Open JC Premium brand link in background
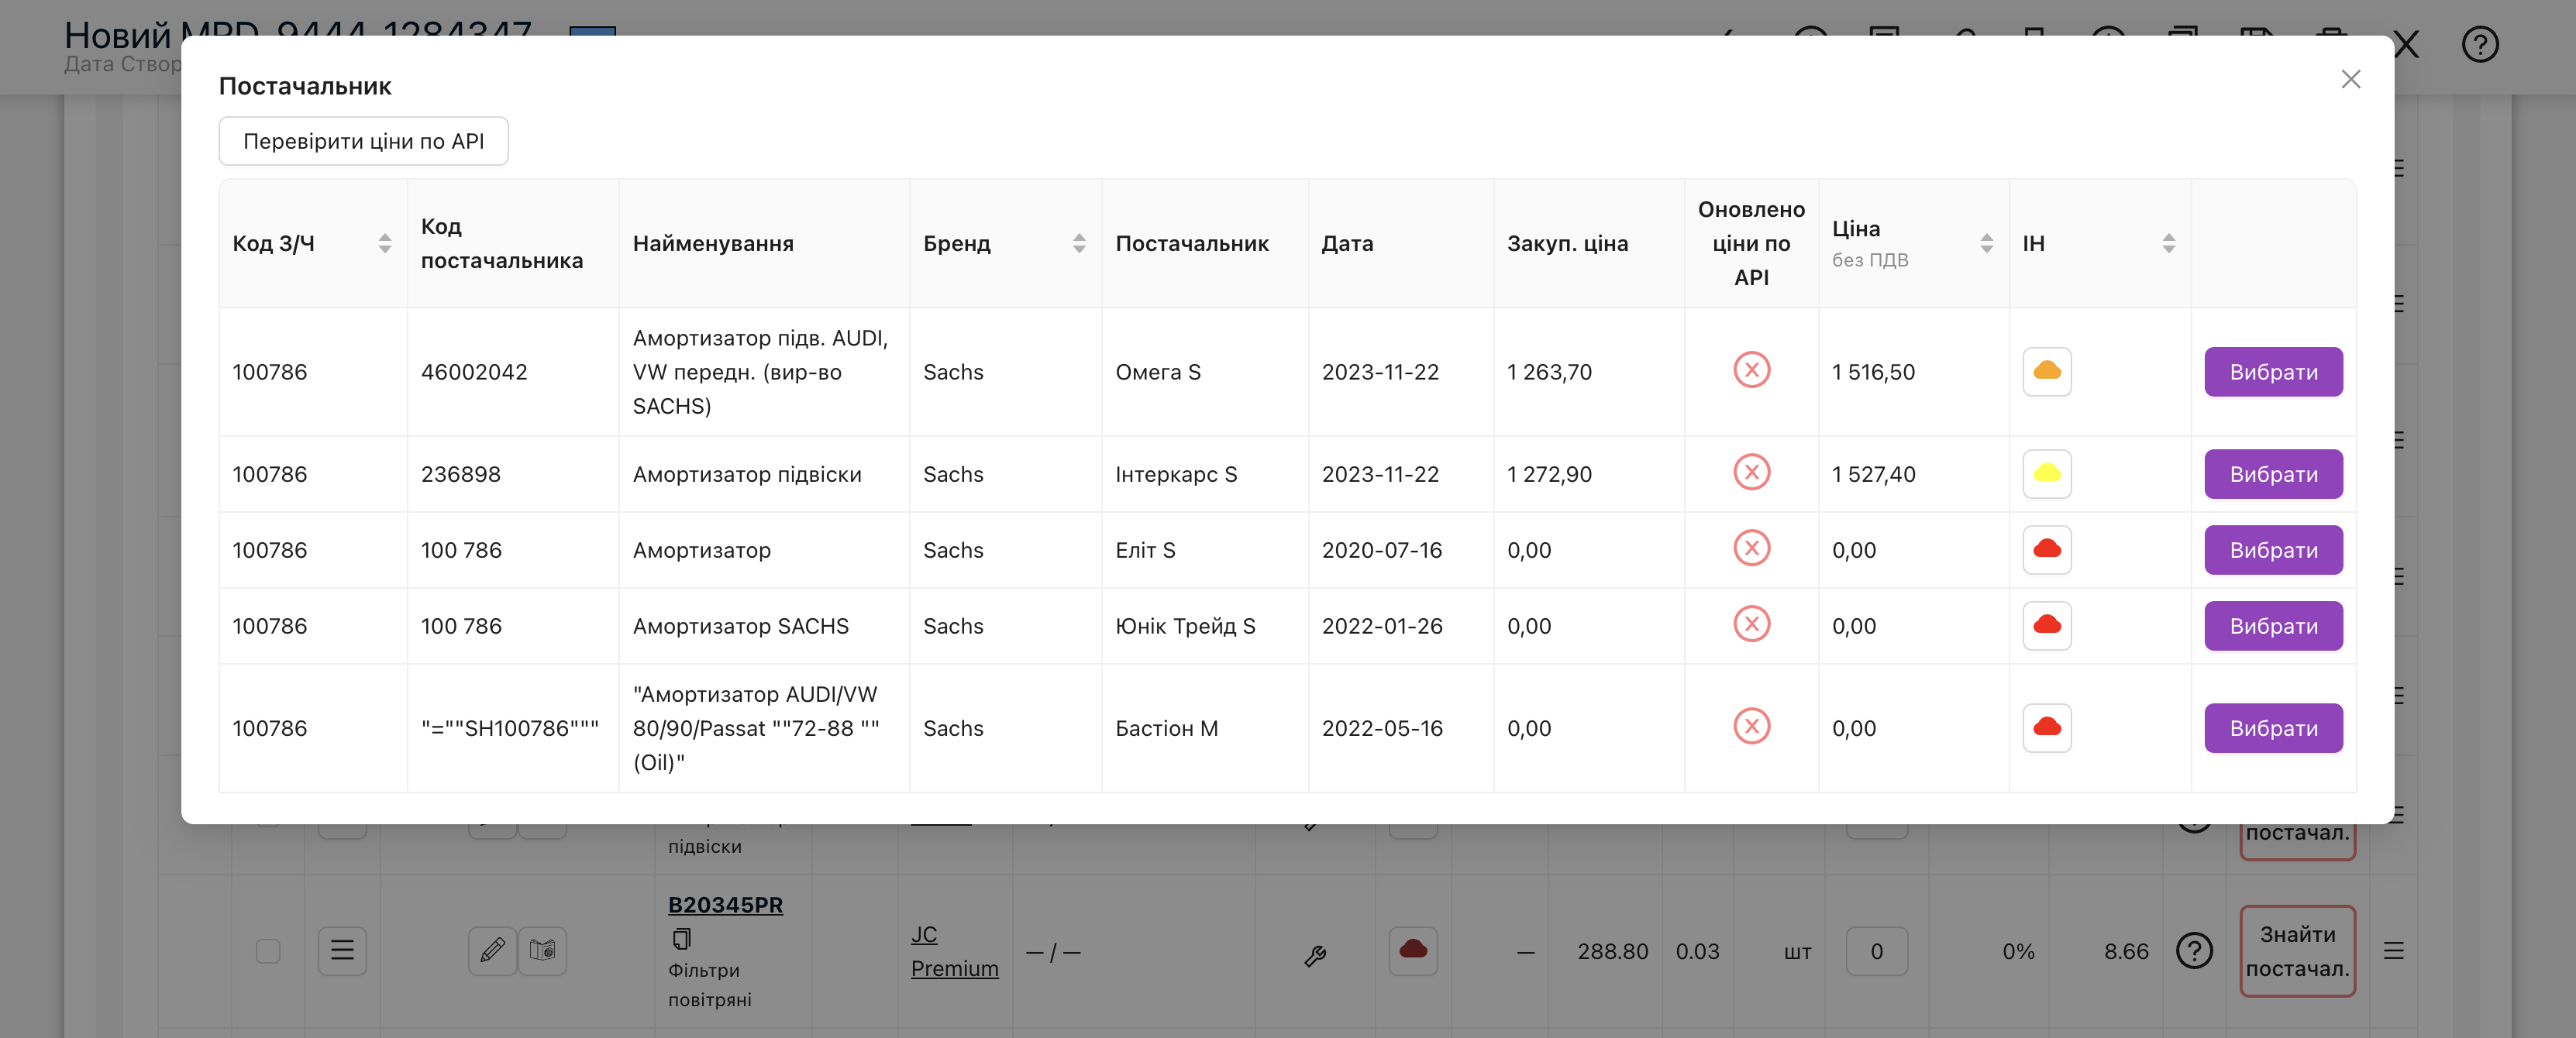 click(x=954, y=951)
